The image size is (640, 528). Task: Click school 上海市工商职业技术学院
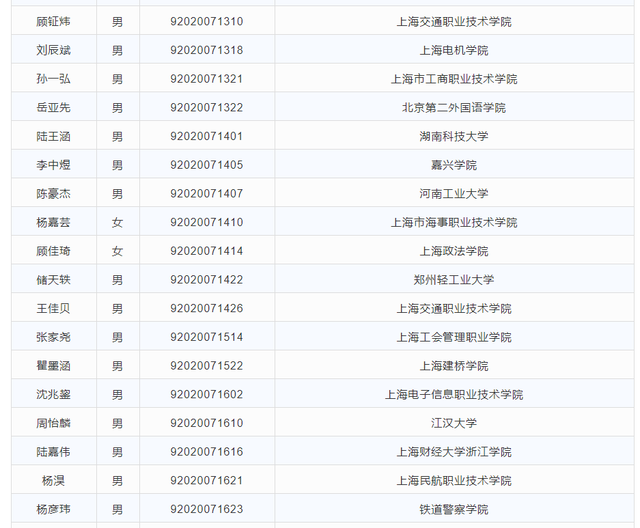454,79
